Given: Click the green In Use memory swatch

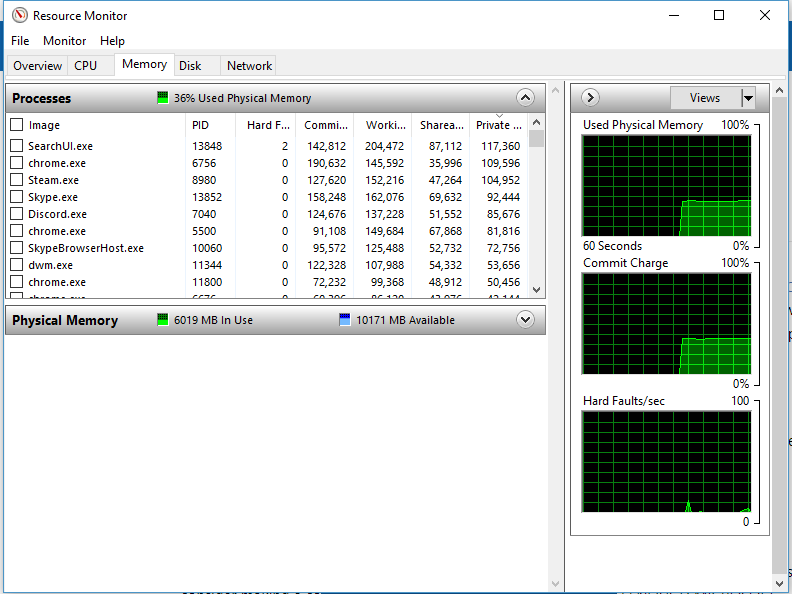Looking at the screenshot, I should [163, 320].
